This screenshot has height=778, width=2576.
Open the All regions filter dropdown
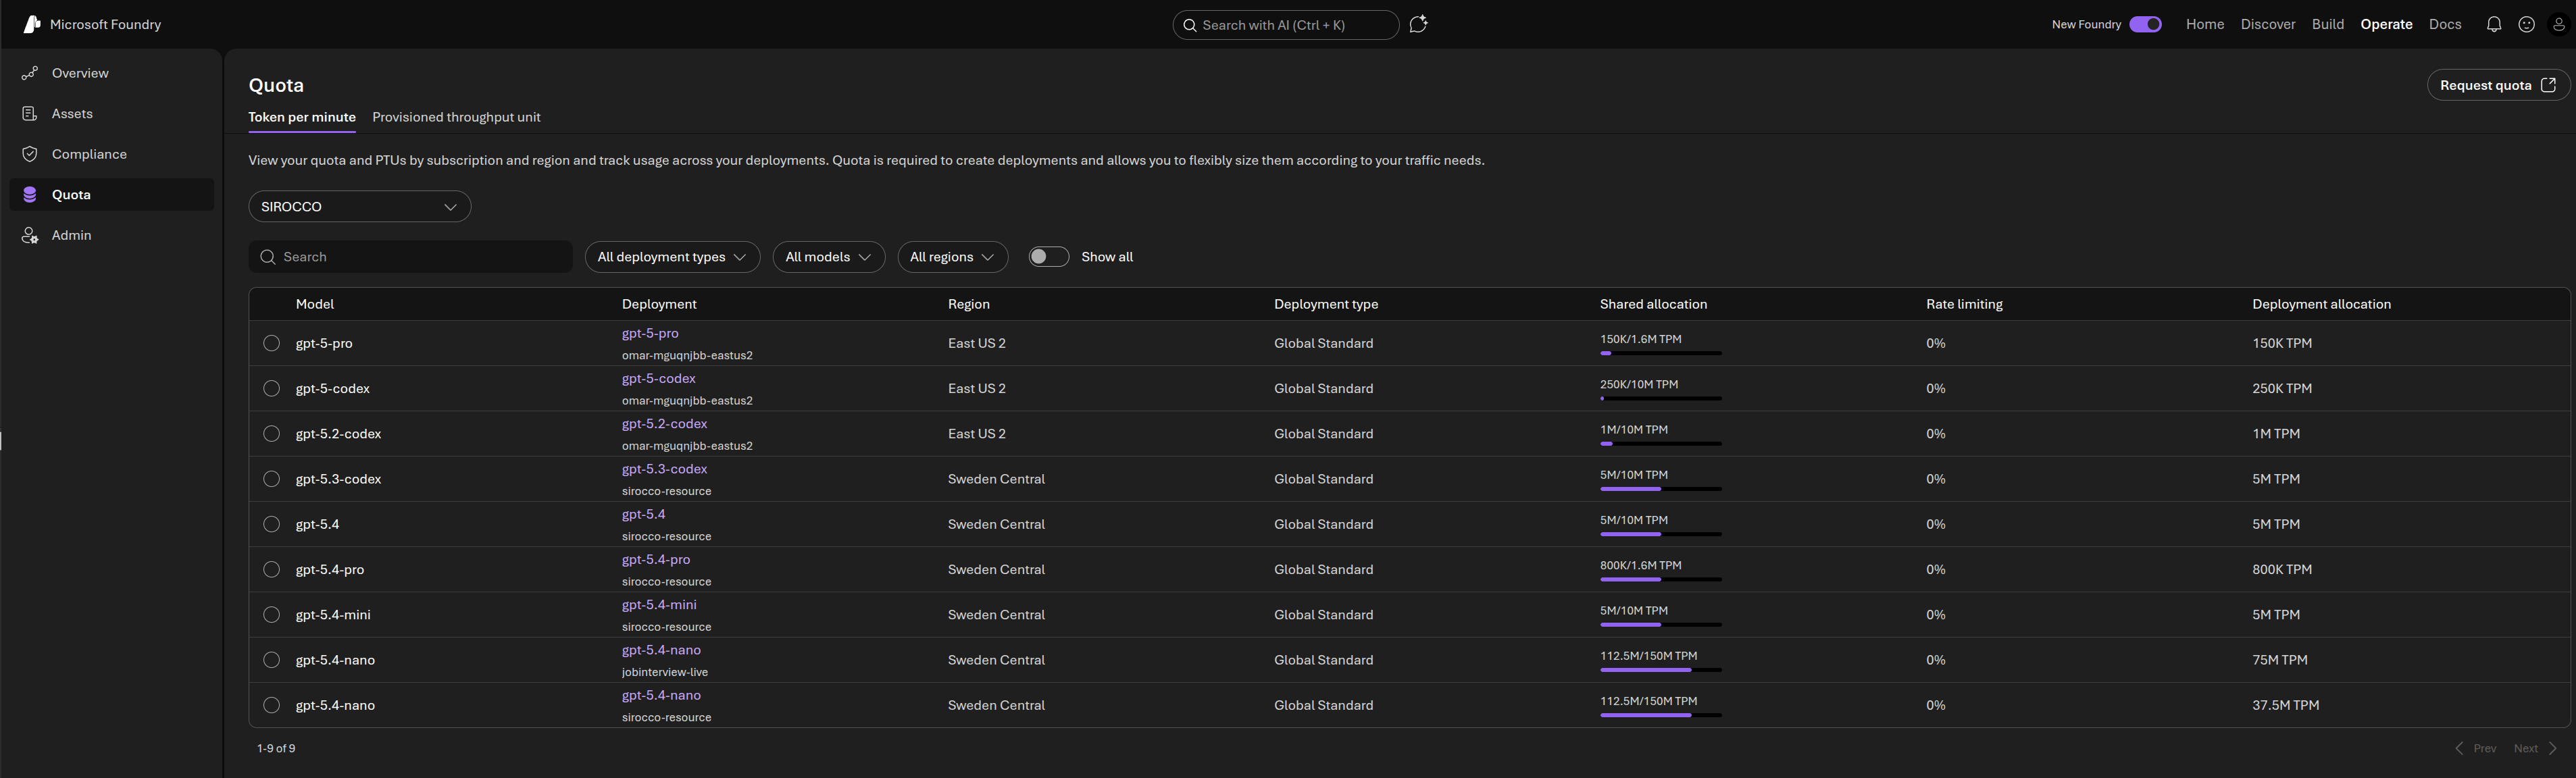pyautogui.click(x=951, y=257)
